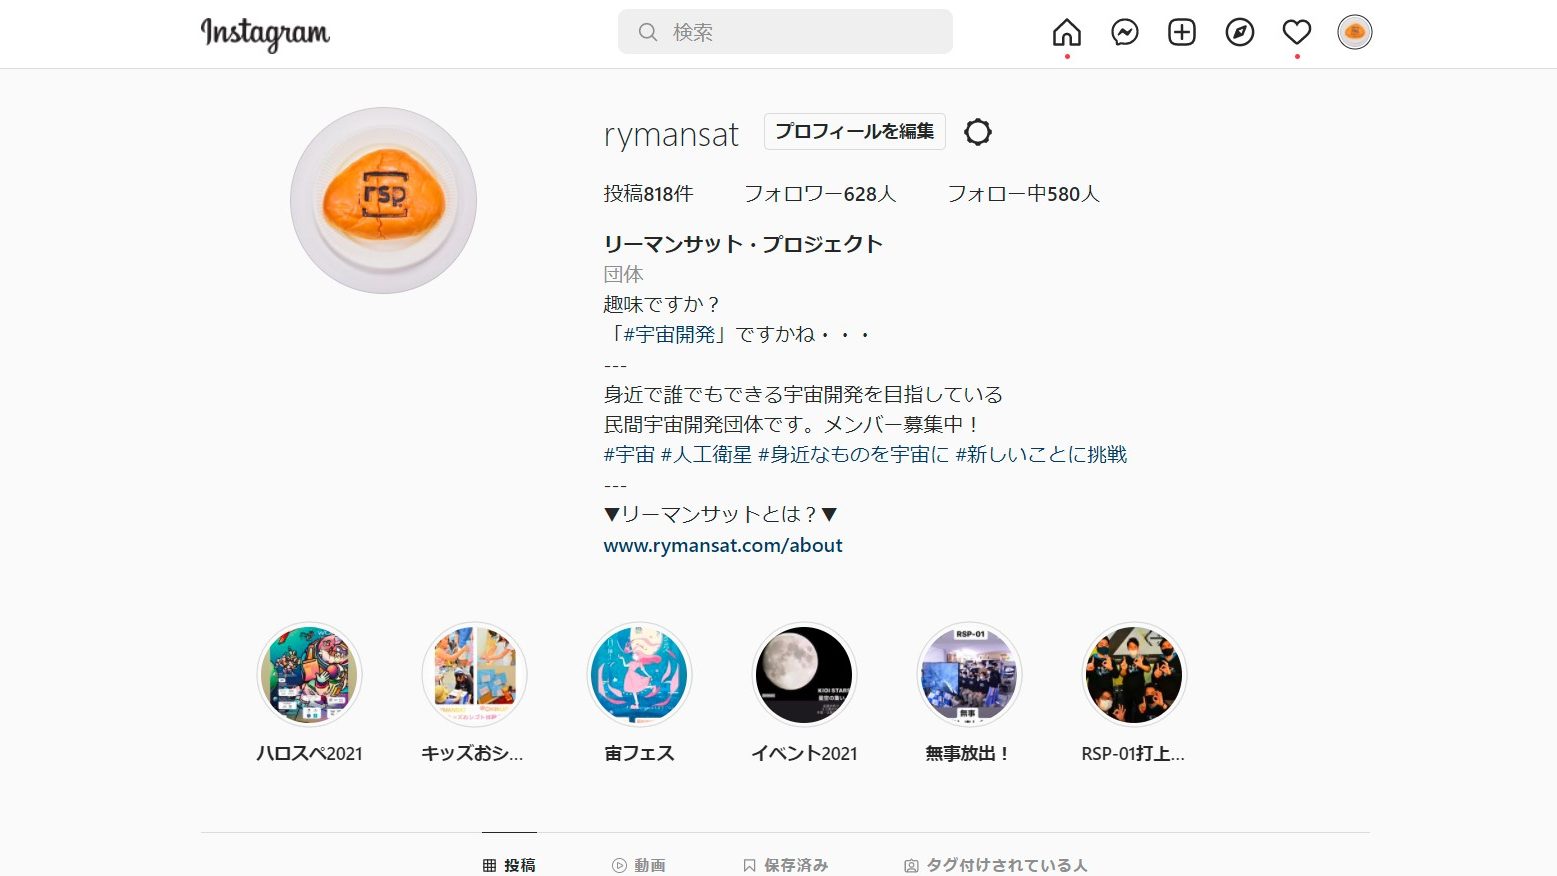
Task: Open the RSP-01打上... story highlight
Action: pos(1134,692)
